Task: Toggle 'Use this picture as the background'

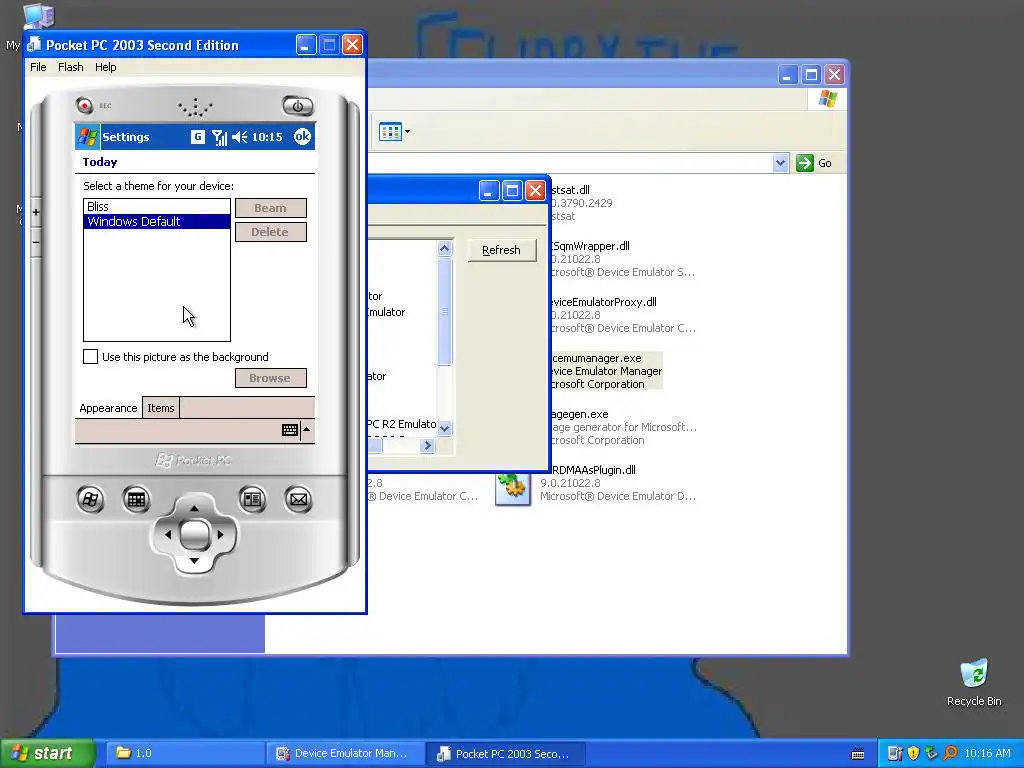Action: (91, 357)
